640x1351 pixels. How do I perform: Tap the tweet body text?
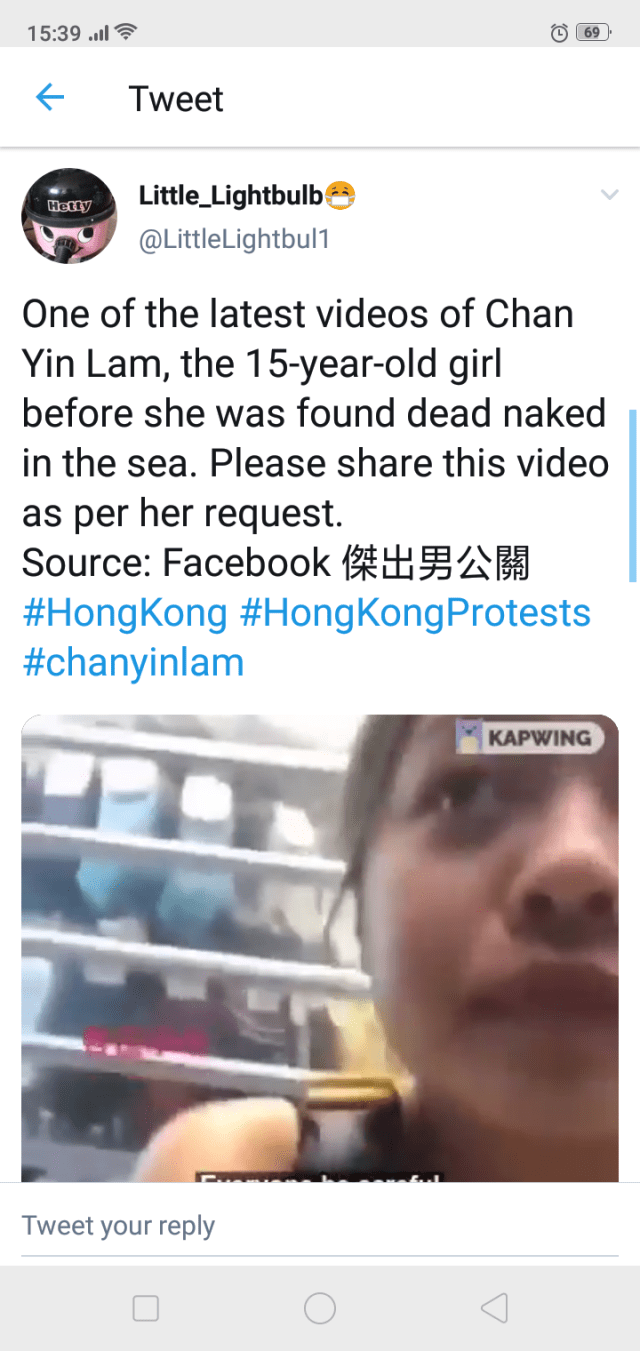pyautogui.click(x=316, y=438)
